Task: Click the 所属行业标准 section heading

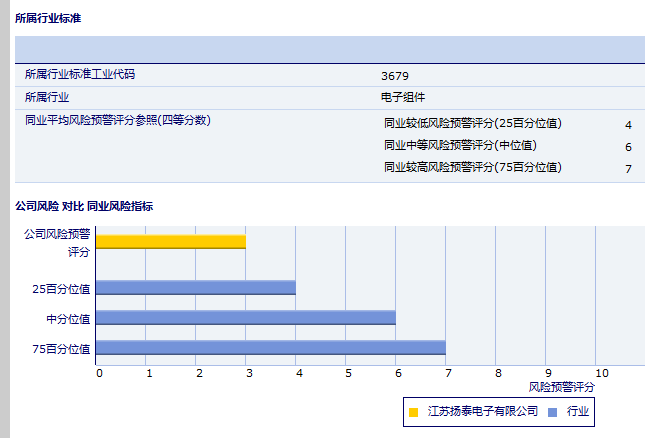Action: click(49, 18)
